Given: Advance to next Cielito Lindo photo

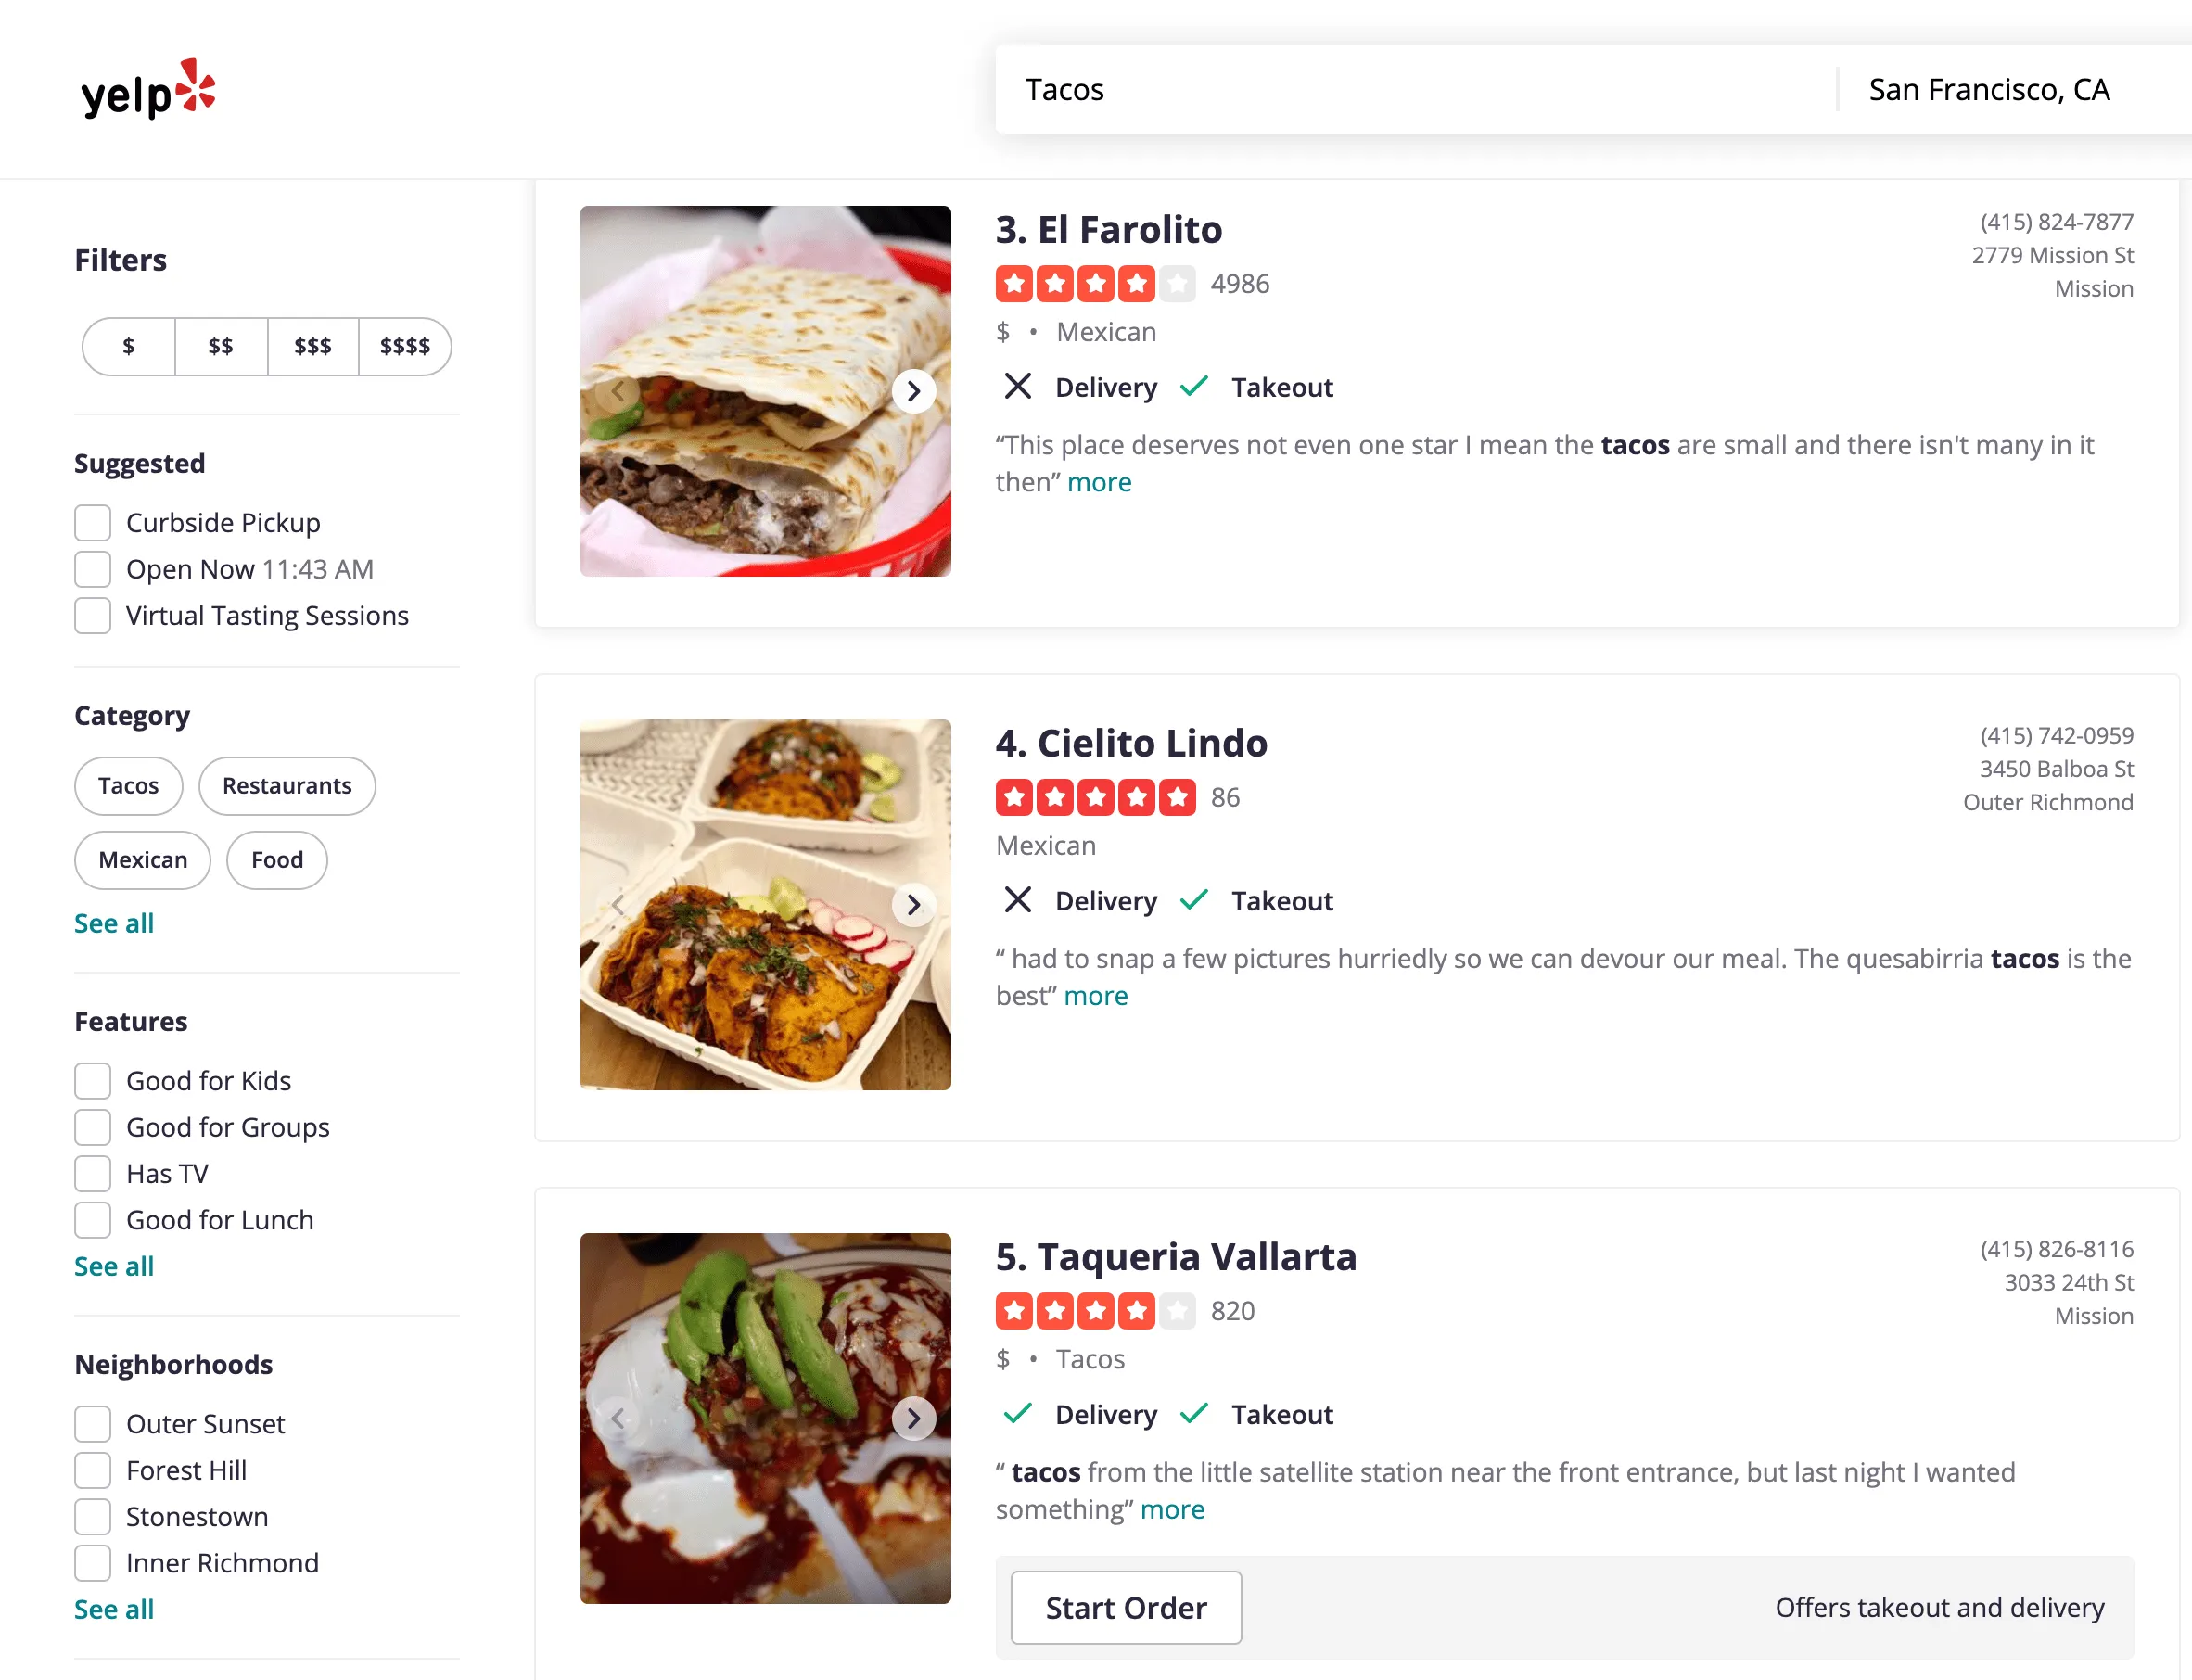Looking at the screenshot, I should pos(912,905).
